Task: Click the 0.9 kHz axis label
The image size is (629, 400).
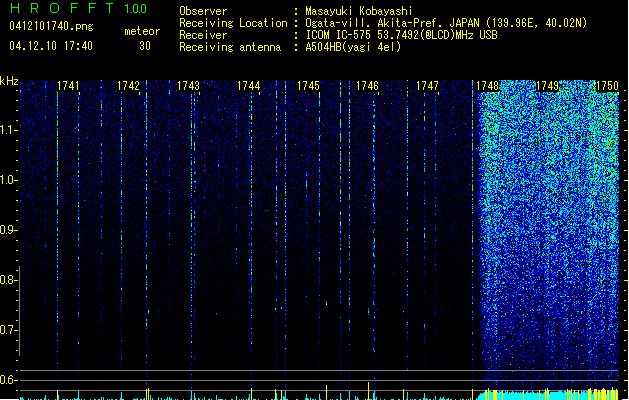Action: (x=9, y=230)
